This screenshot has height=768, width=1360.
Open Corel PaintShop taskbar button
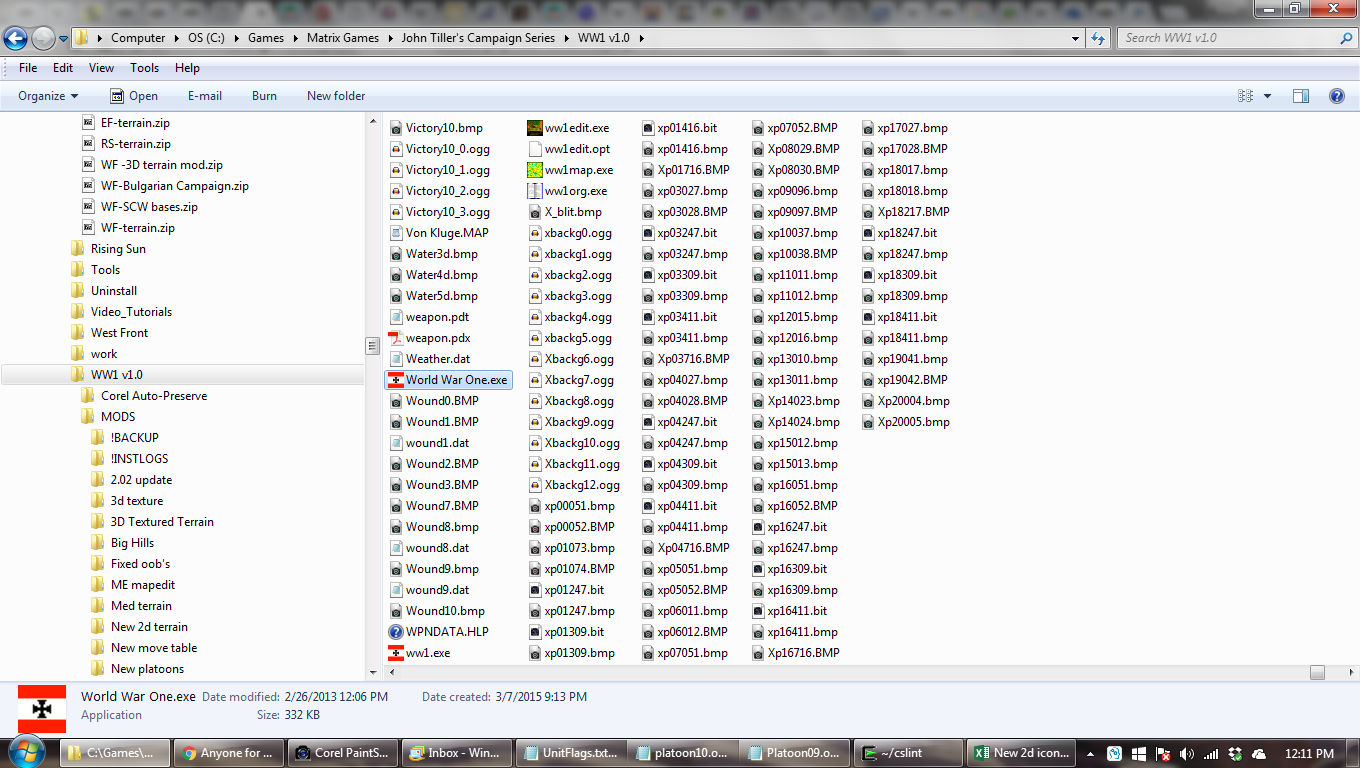tap(342, 753)
